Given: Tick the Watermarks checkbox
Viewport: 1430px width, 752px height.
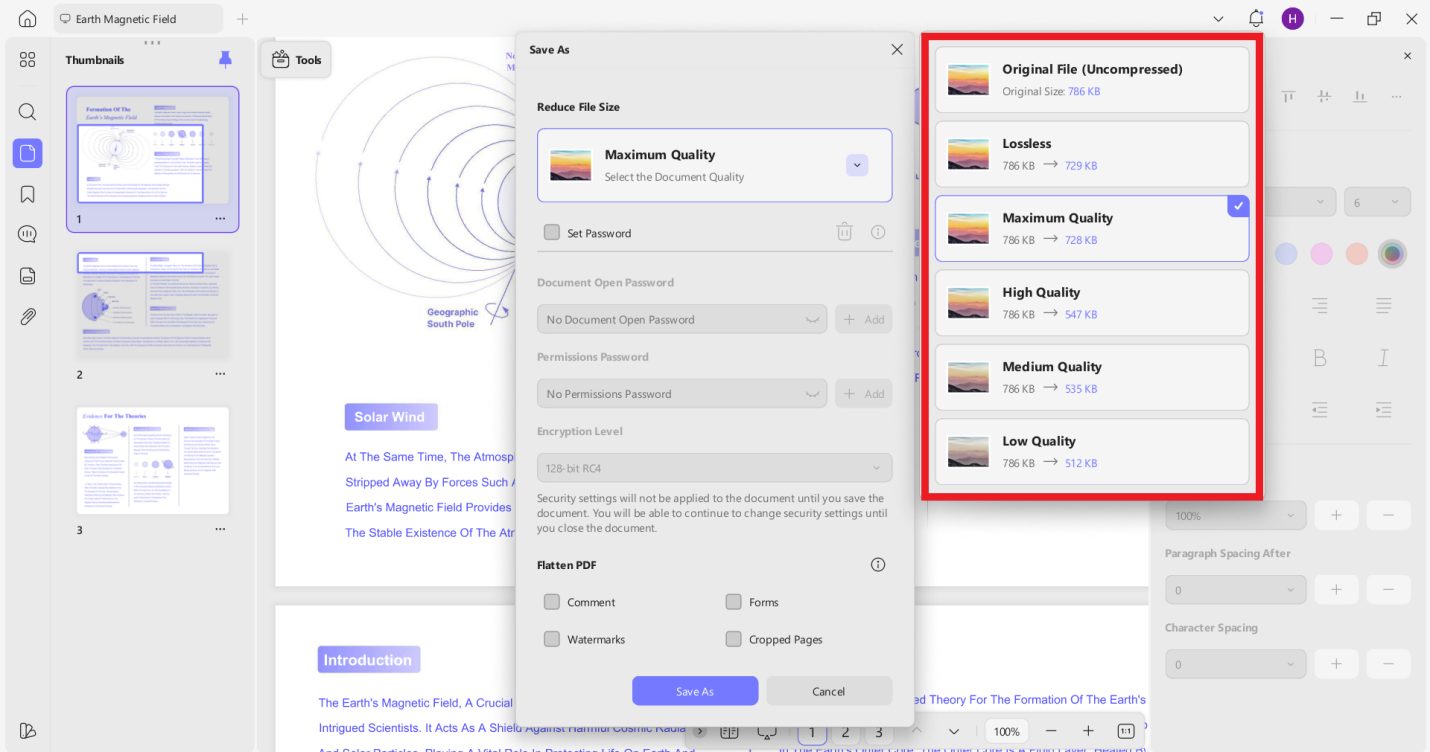Looking at the screenshot, I should click(x=552, y=639).
